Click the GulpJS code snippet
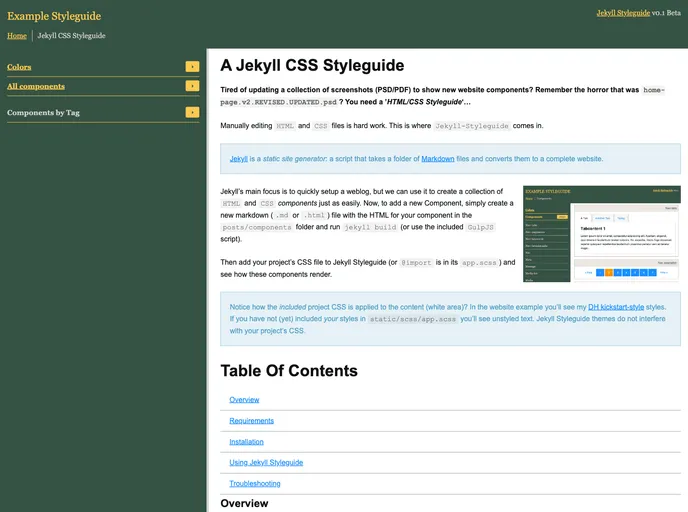Screen dimensions: 688x512 click(480, 227)
